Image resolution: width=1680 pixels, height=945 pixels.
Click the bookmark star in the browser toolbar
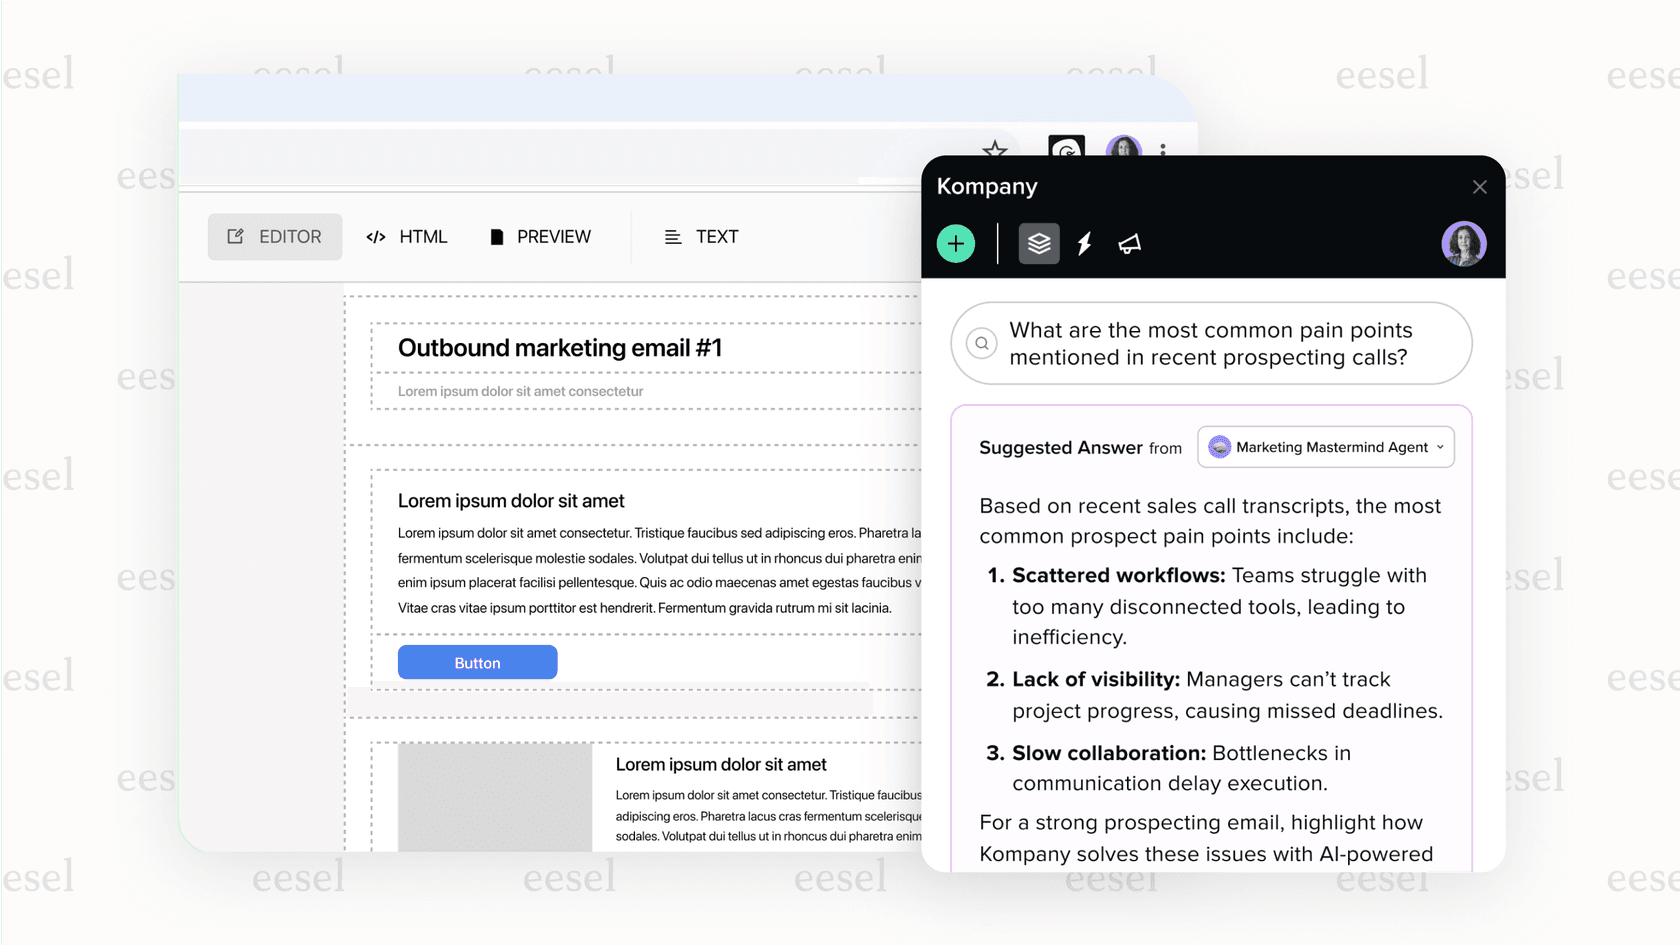click(996, 149)
